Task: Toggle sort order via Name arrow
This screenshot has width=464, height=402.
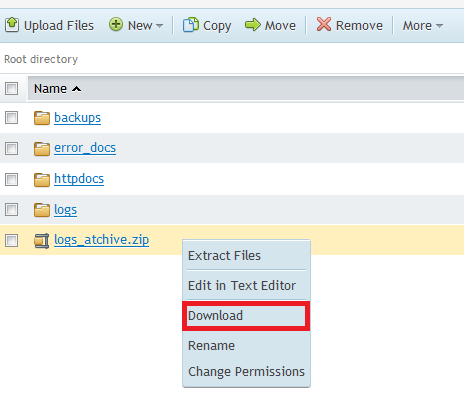Action: pyautogui.click(x=77, y=89)
